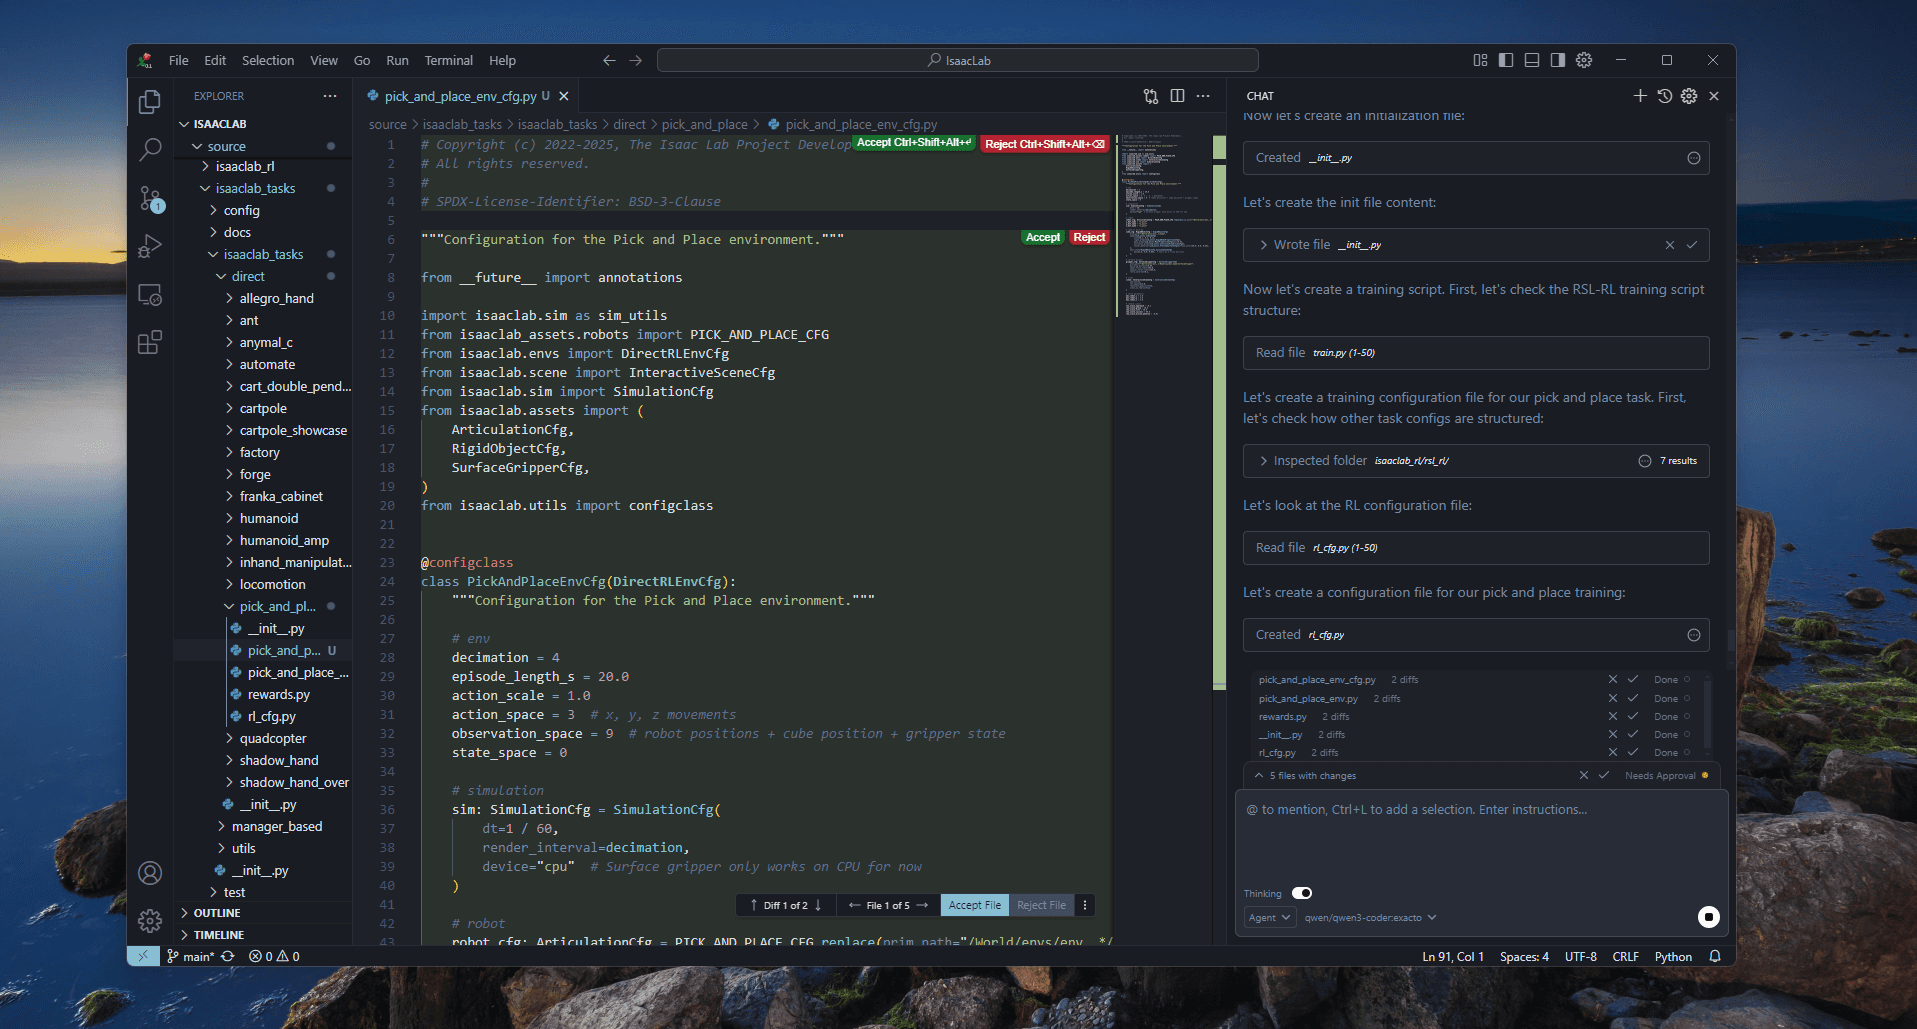Open the Search view in activity bar
This screenshot has height=1029, width=1917.
coord(150,150)
